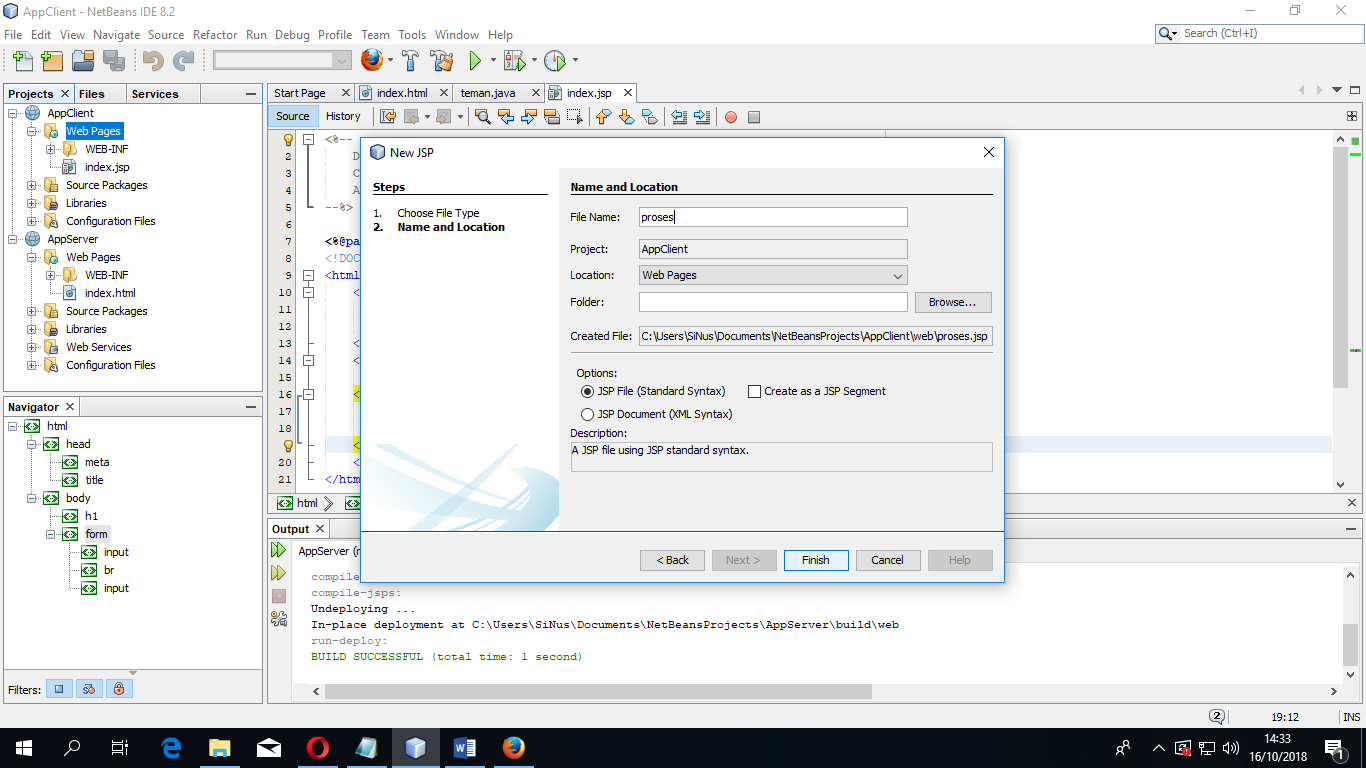Click Browse next to the Folder field
The width and height of the screenshot is (1366, 768).
point(953,302)
